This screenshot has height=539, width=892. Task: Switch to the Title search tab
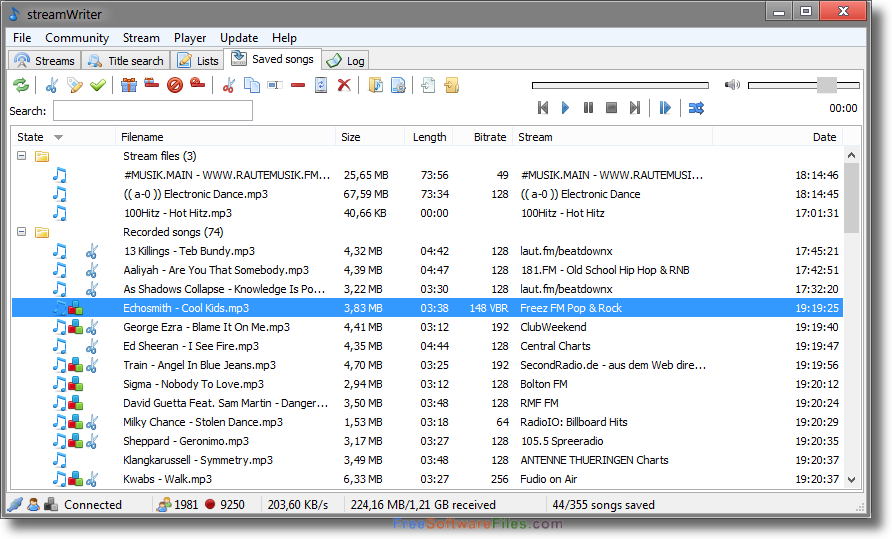click(126, 60)
